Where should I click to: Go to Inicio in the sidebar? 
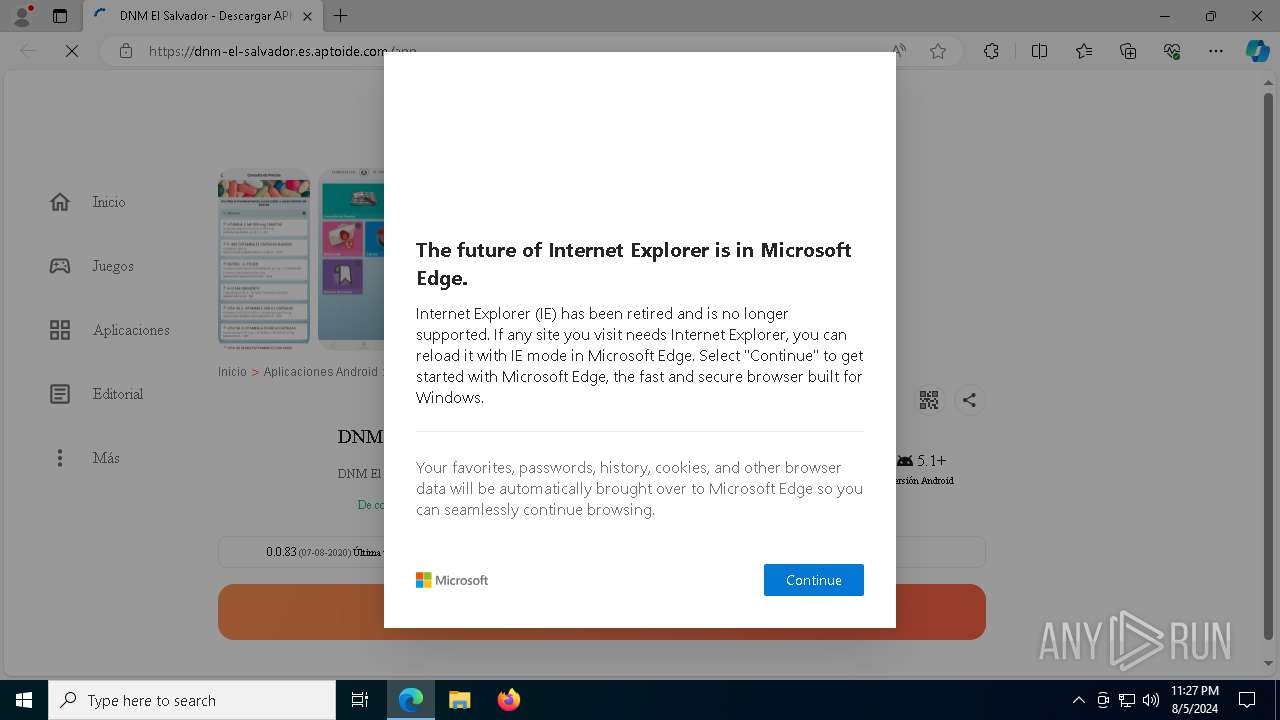click(x=109, y=202)
